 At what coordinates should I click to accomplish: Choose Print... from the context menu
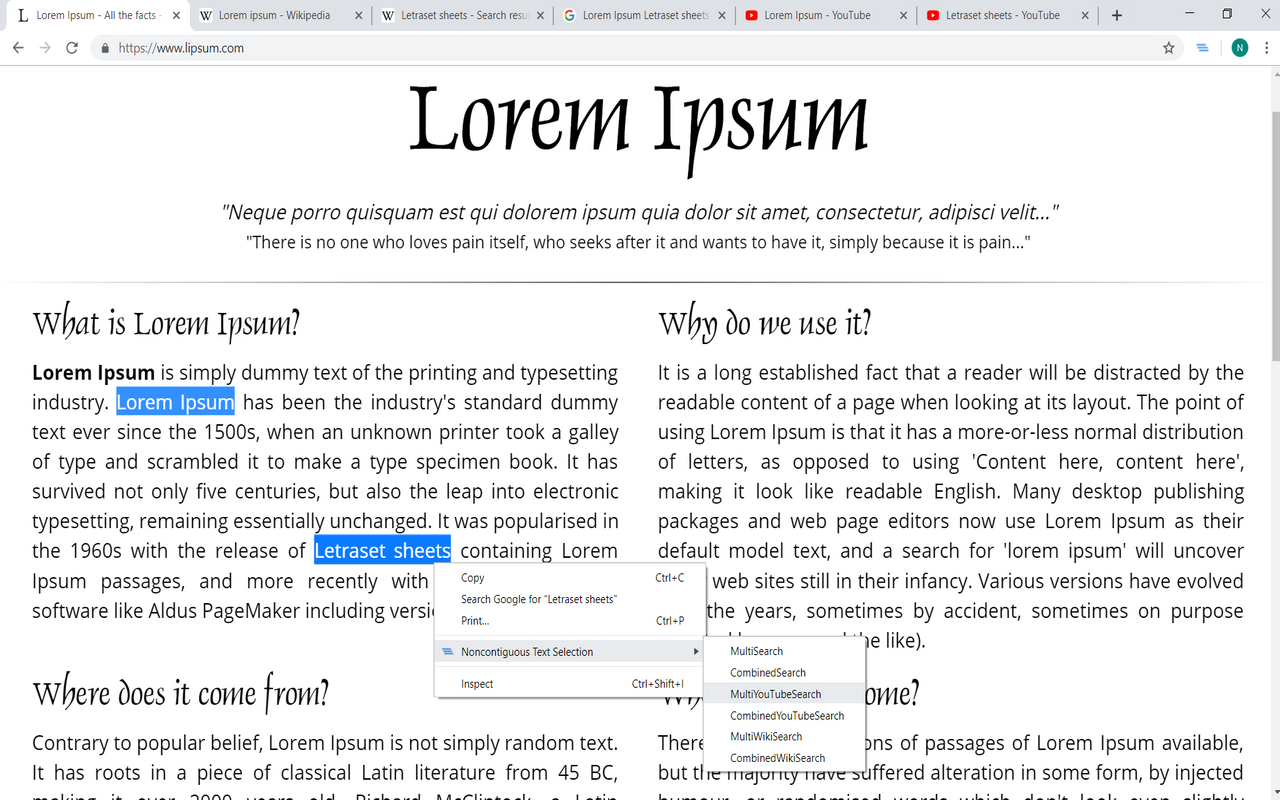click(x=474, y=620)
